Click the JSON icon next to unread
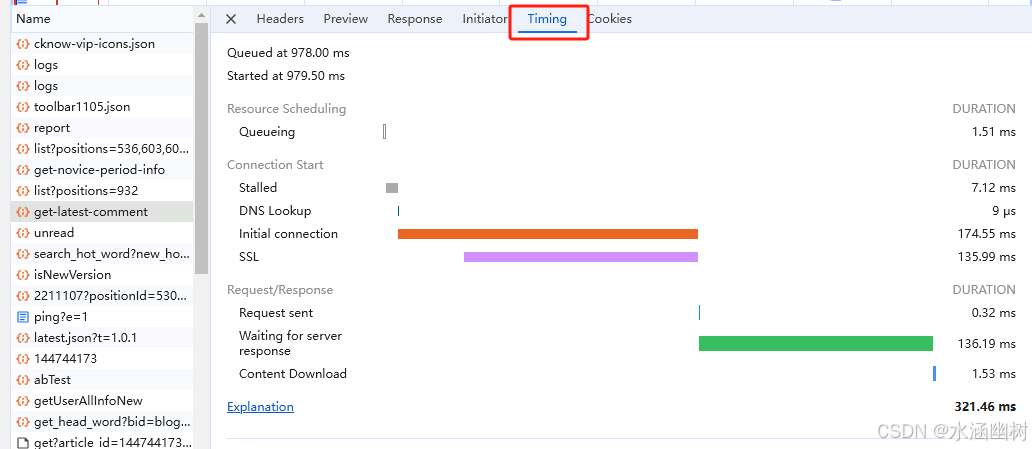 [x=23, y=232]
